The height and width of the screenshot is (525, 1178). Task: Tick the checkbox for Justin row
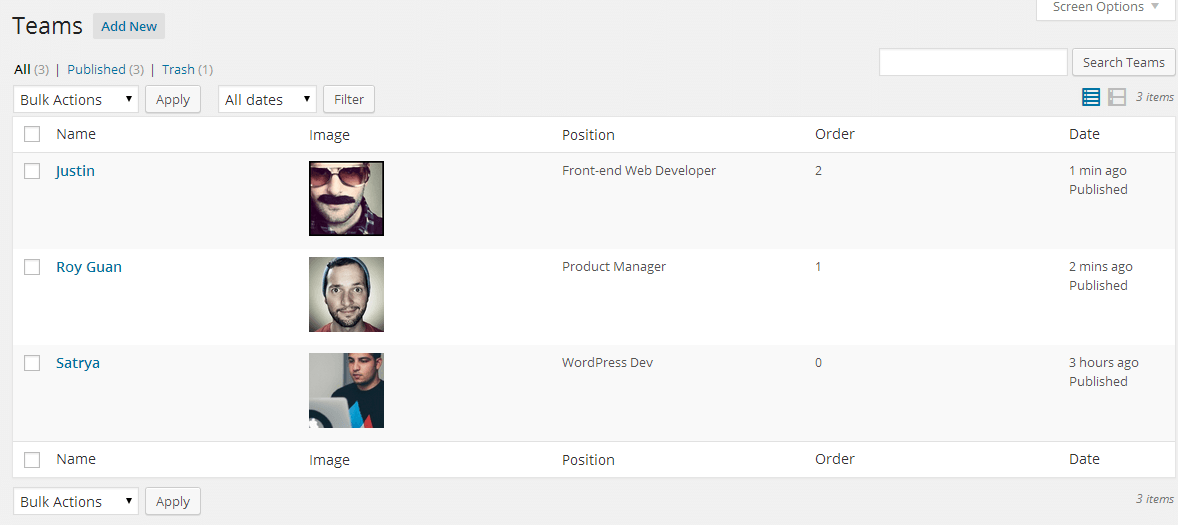click(x=32, y=171)
